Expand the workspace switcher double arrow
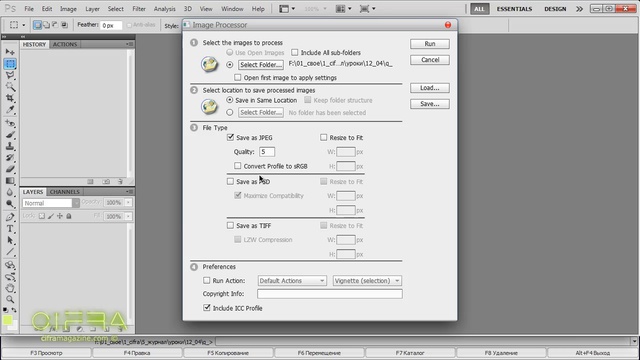The width and height of the screenshot is (640, 360). click(579, 9)
